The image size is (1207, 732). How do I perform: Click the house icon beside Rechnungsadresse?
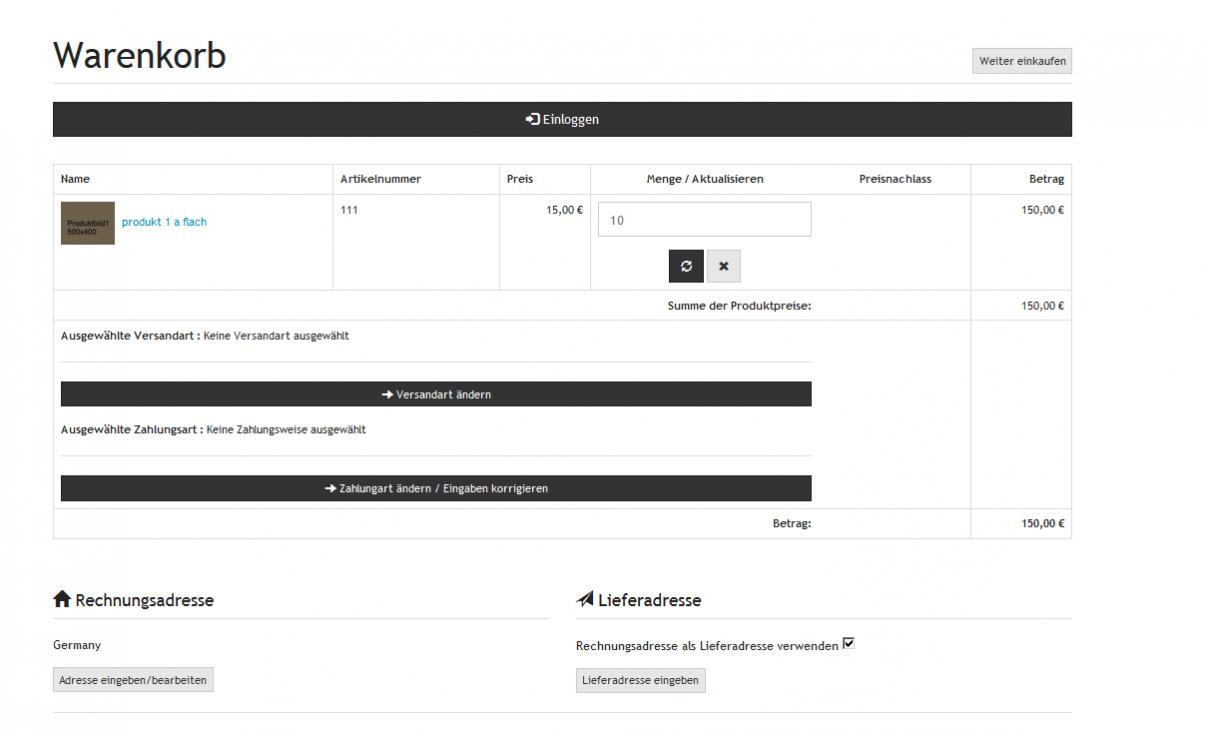62,600
